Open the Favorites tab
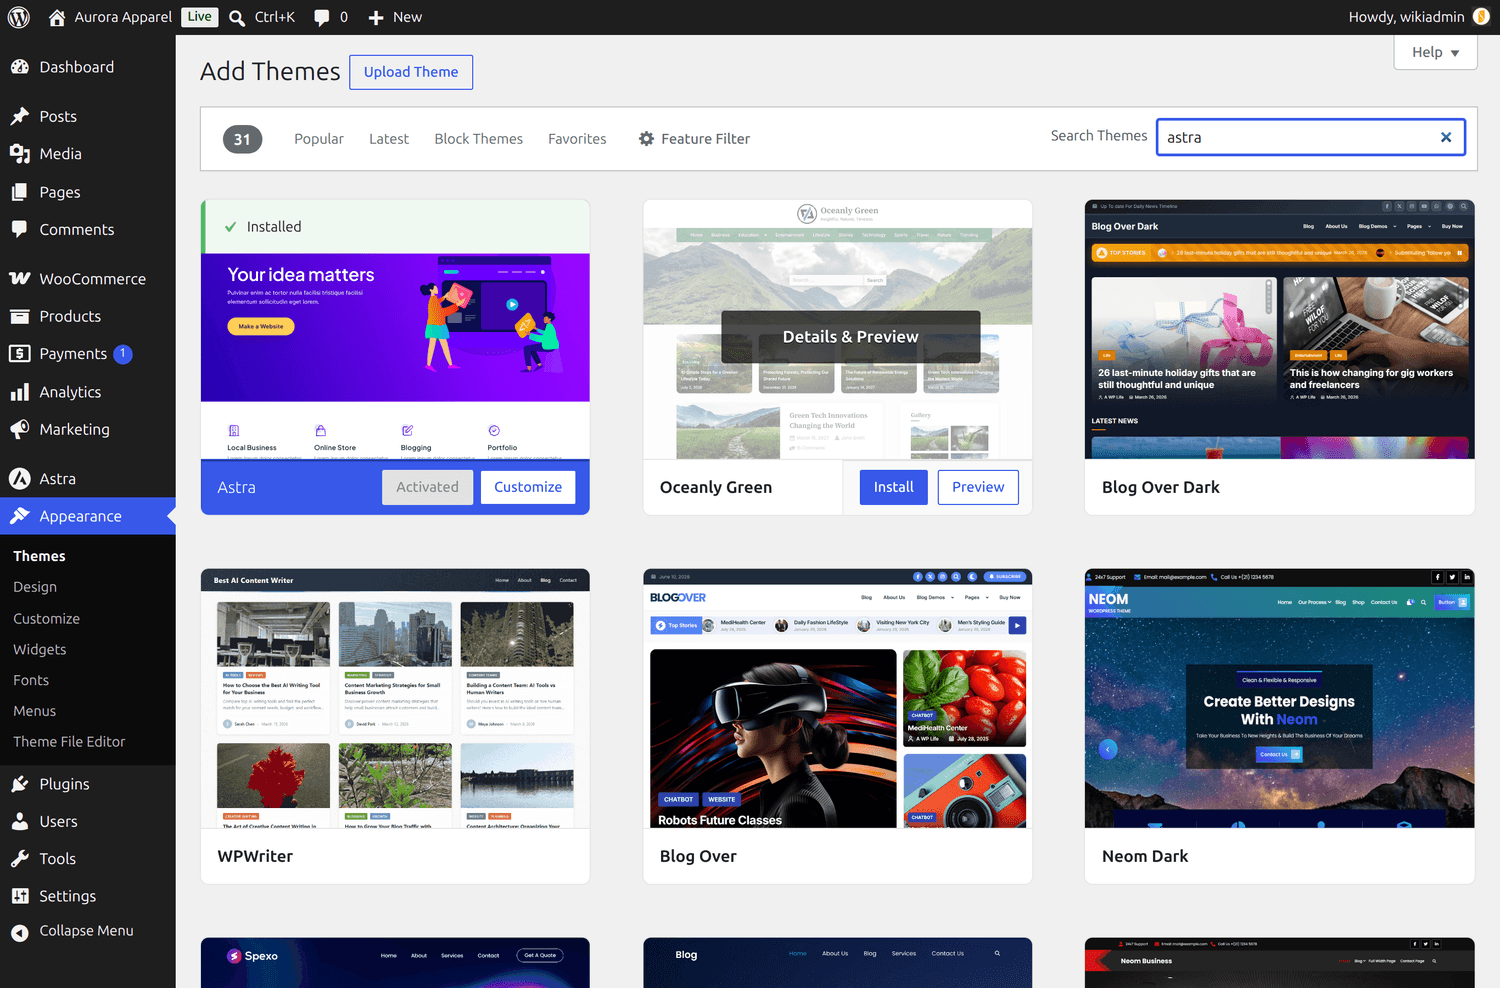This screenshot has height=988, width=1500. click(x=577, y=139)
